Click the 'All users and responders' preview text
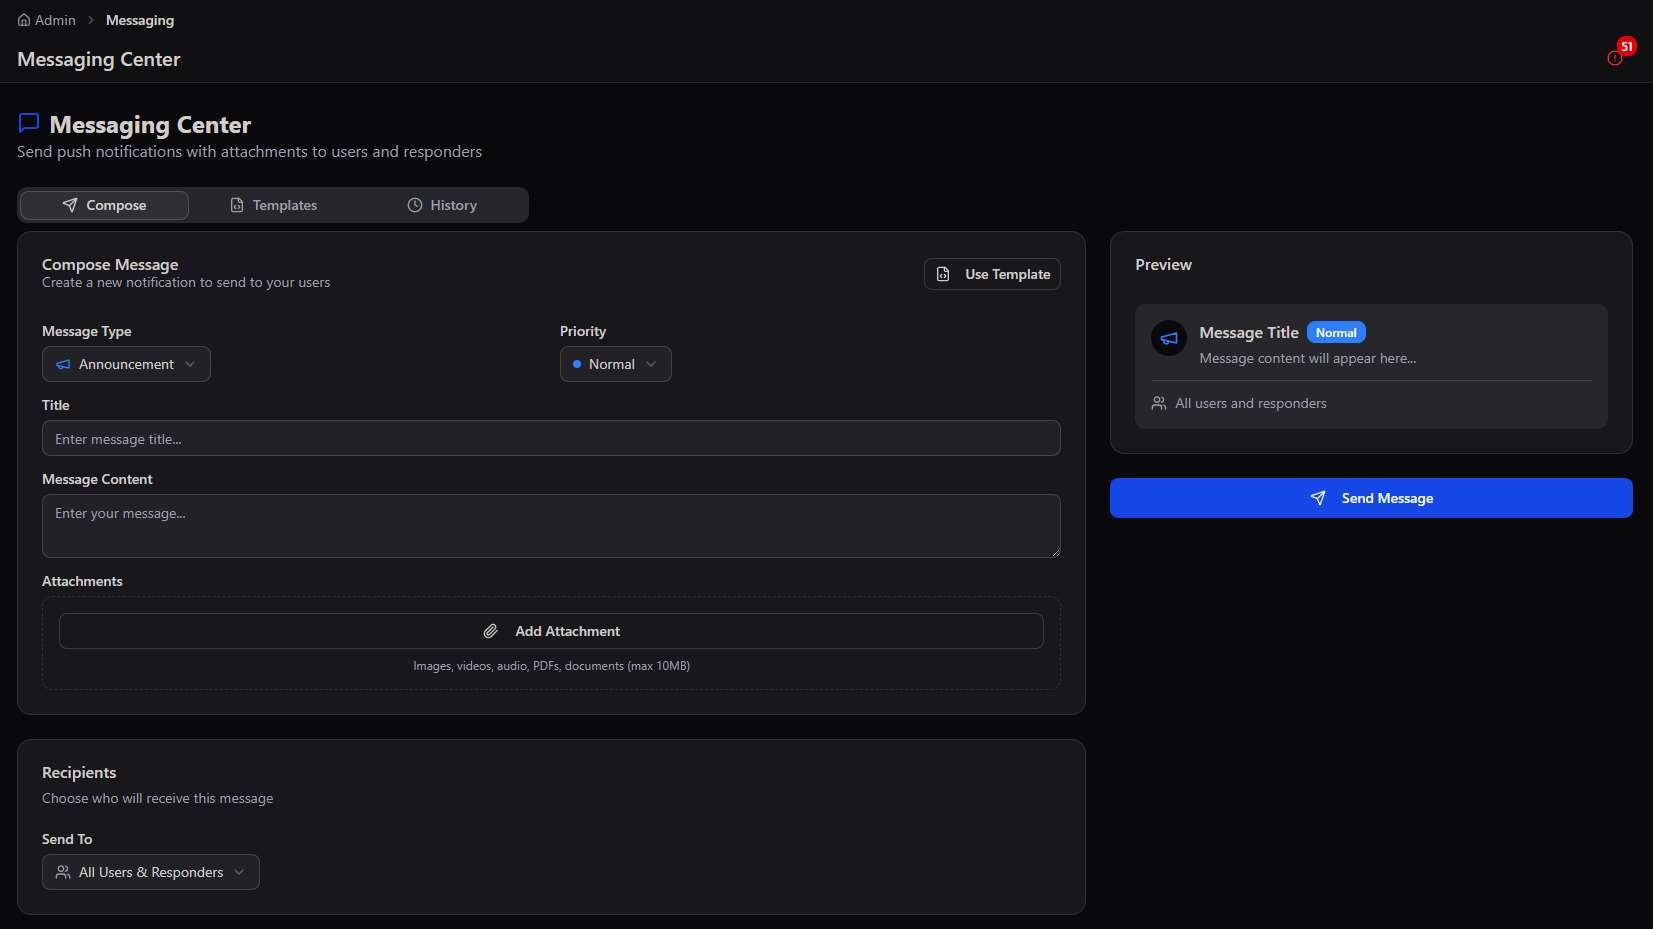Viewport: 1653px width, 929px height. tap(1251, 403)
